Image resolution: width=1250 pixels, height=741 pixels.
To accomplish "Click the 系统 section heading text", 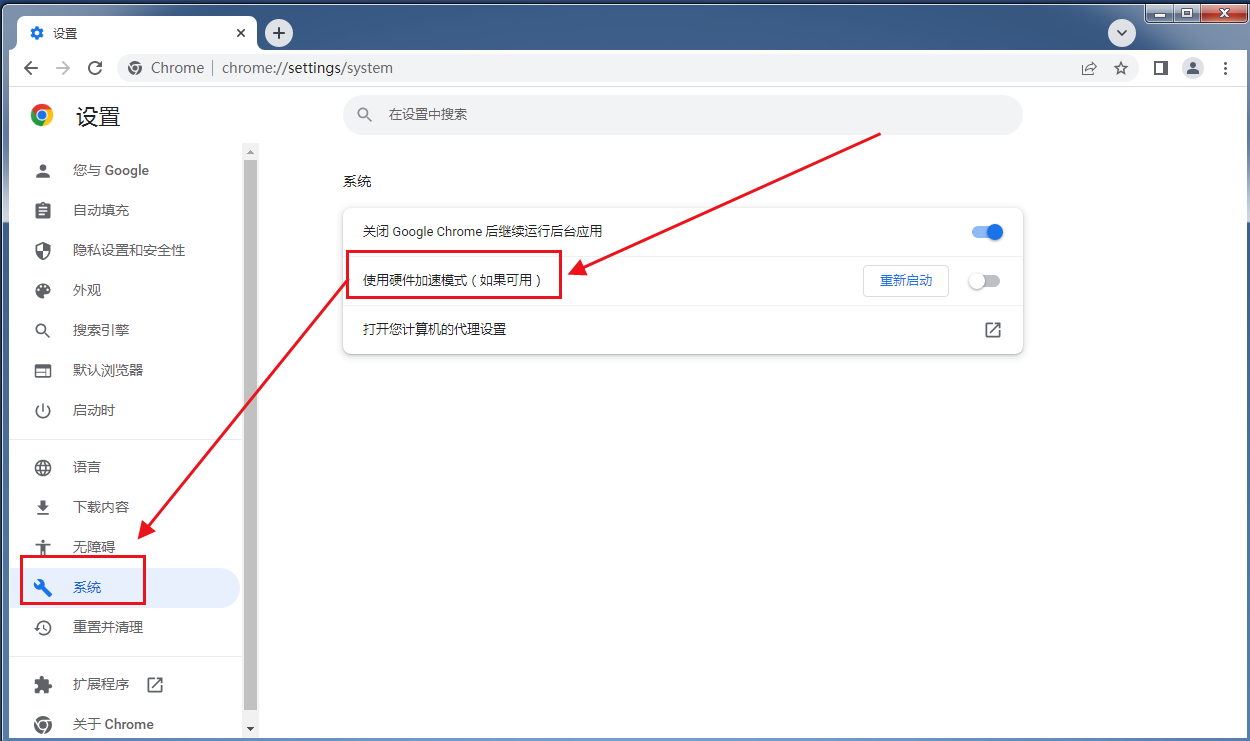I will pyautogui.click(x=357, y=182).
